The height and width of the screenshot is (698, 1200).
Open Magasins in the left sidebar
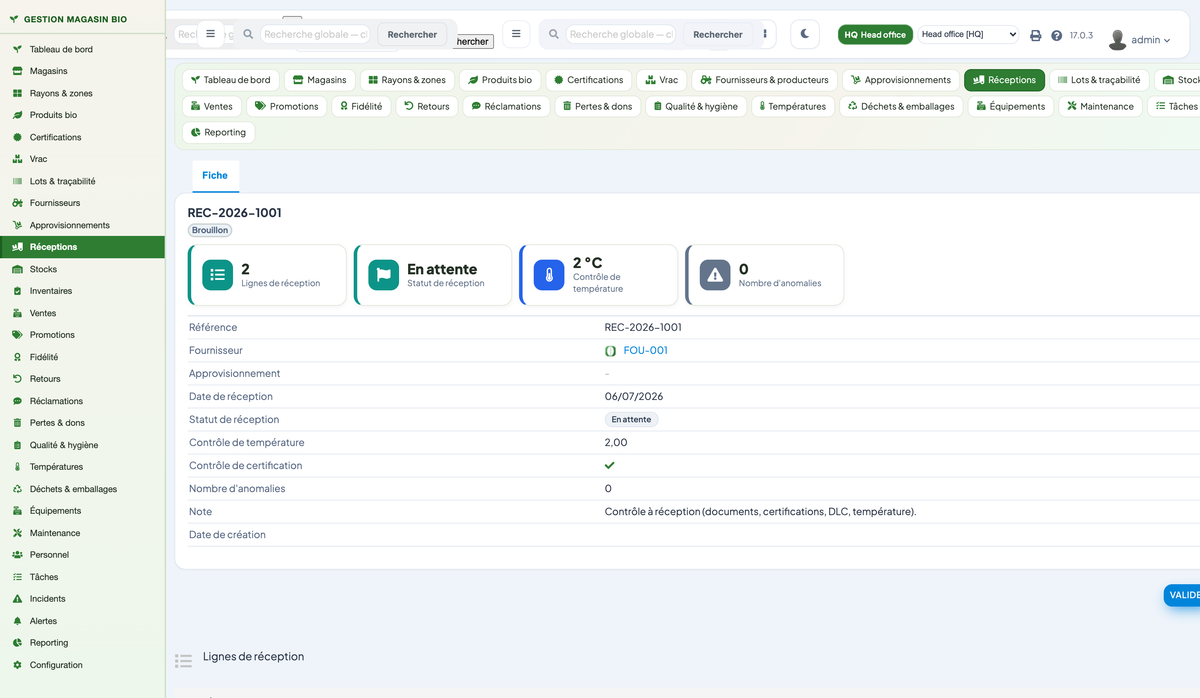(x=82, y=71)
